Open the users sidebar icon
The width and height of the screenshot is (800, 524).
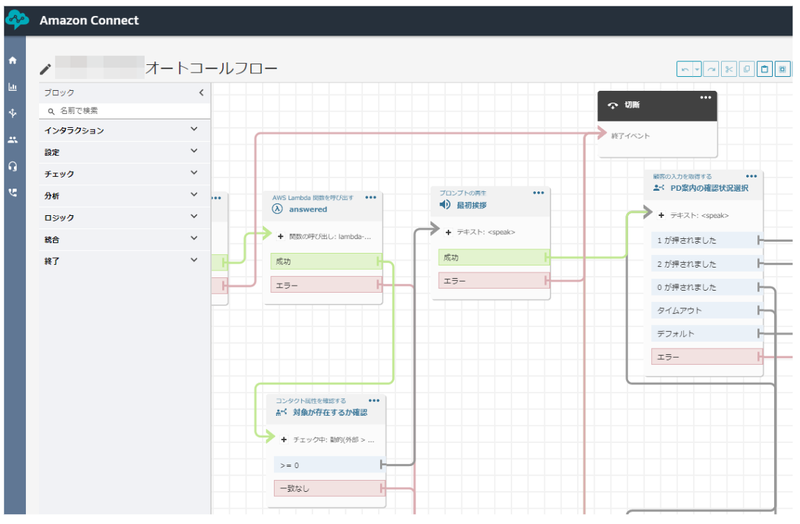pos(13,140)
